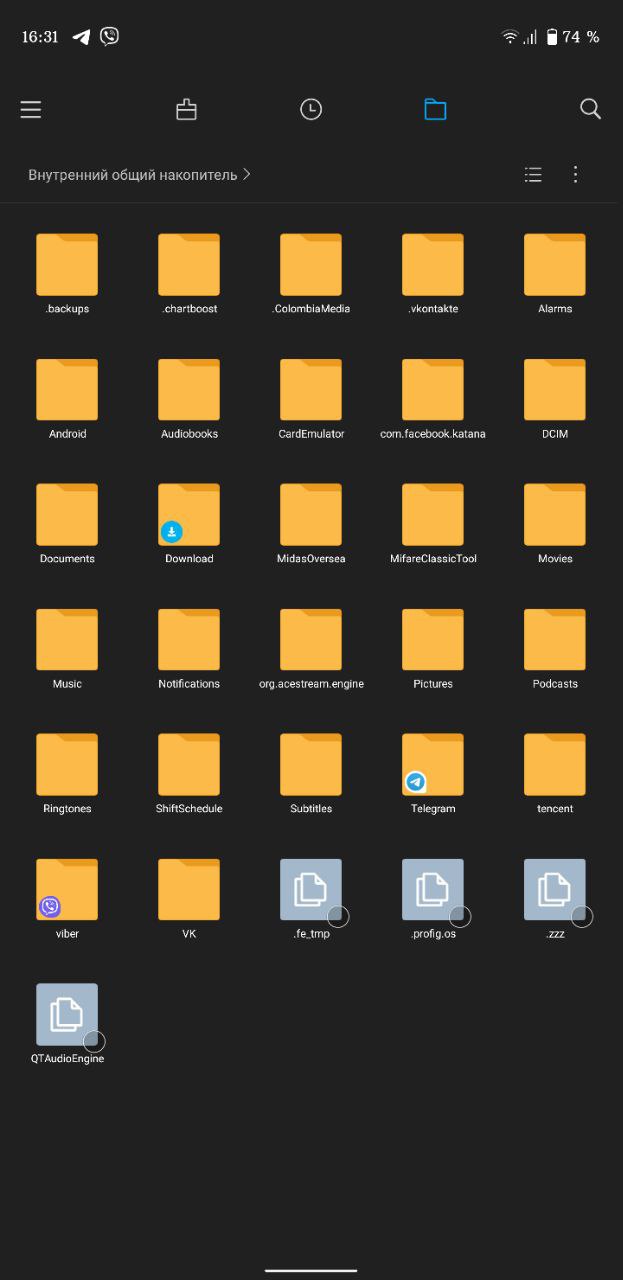Open the Ringtones folder
The height and width of the screenshot is (1280, 623).
[x=67, y=765]
